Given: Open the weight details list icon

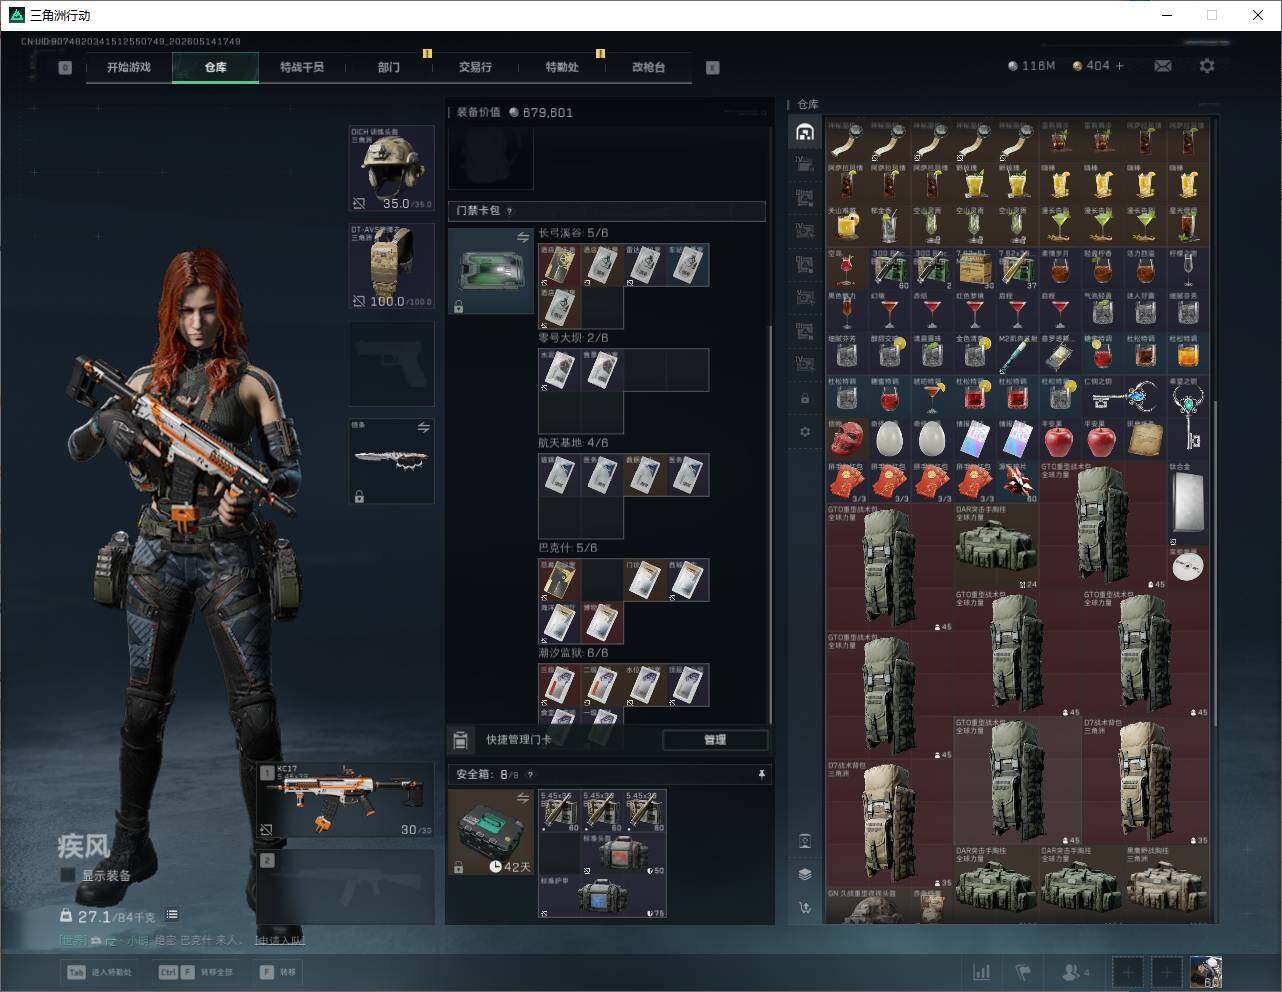Looking at the screenshot, I should (x=172, y=914).
